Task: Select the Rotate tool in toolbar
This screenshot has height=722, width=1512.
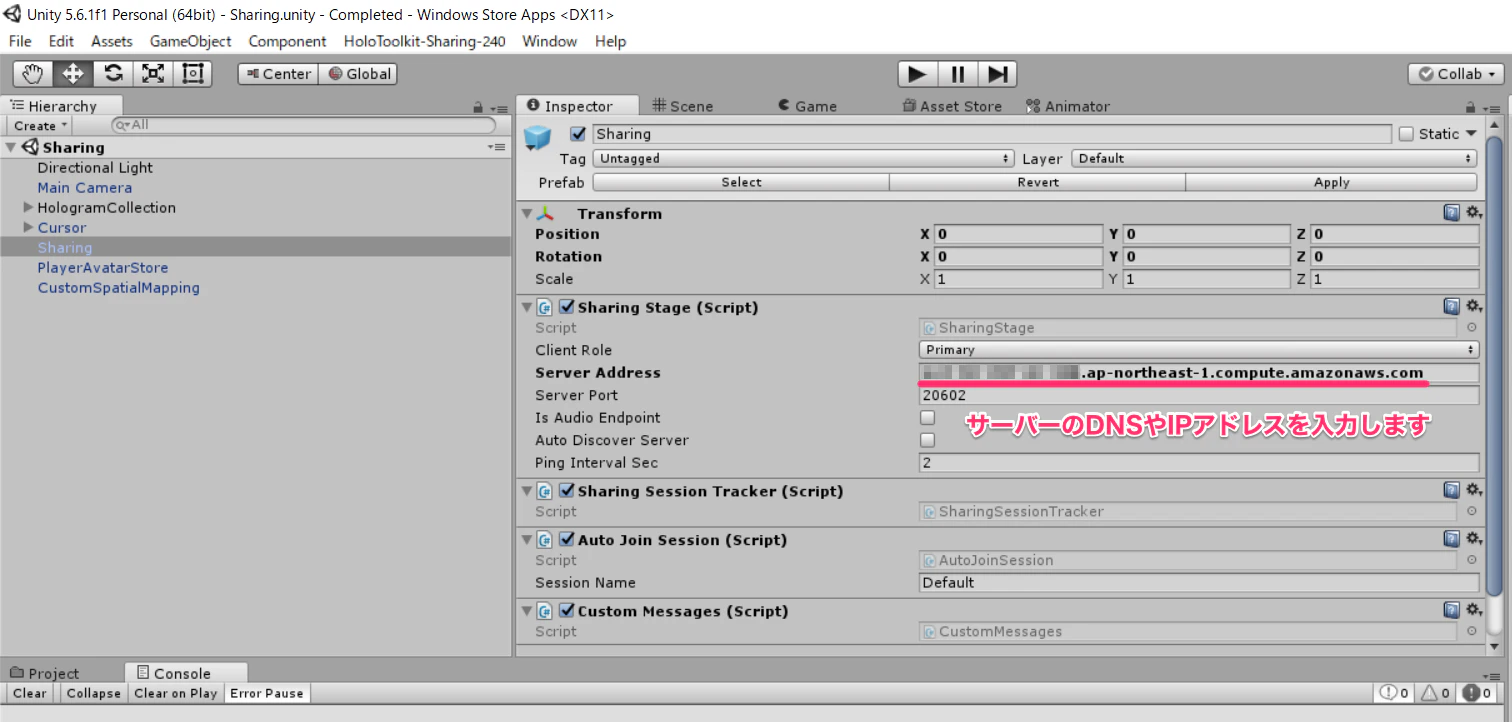Action: 113,74
